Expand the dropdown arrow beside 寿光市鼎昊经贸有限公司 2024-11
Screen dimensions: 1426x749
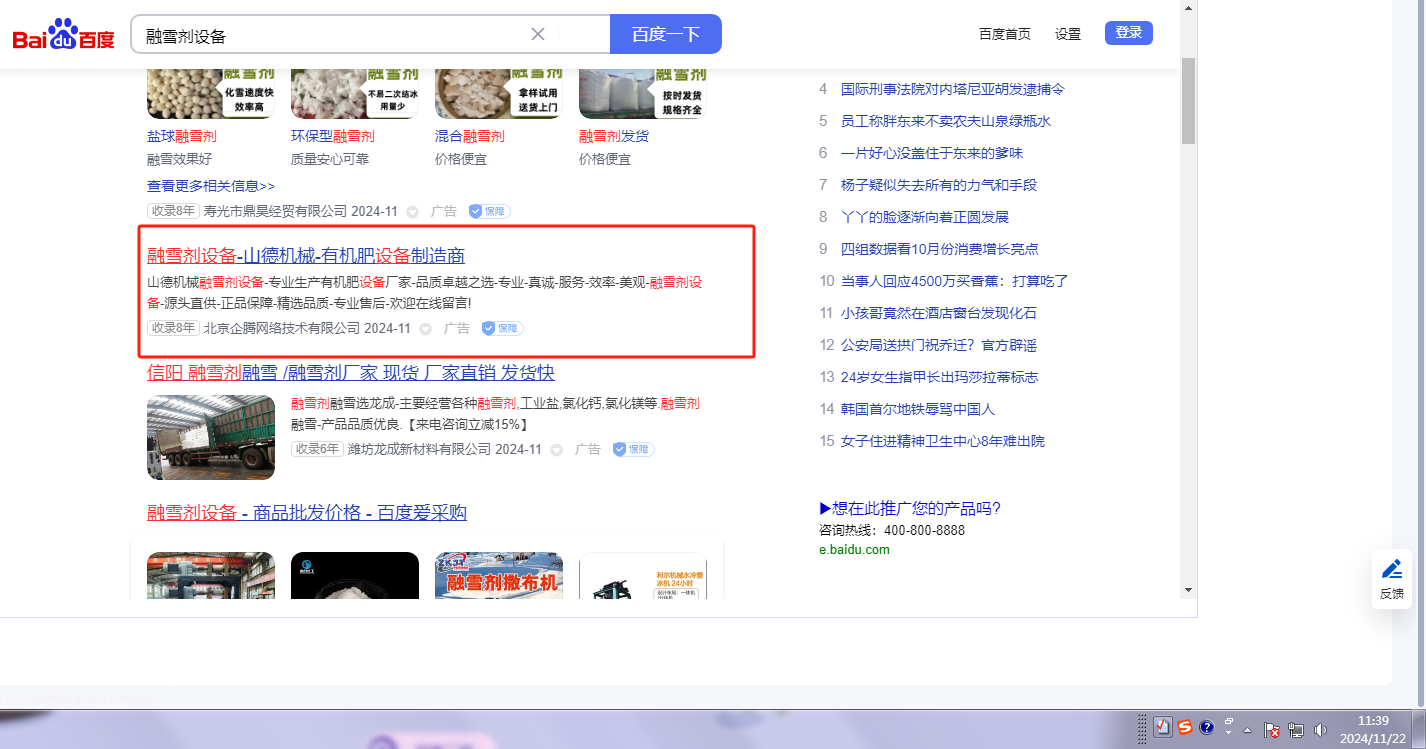coord(412,212)
